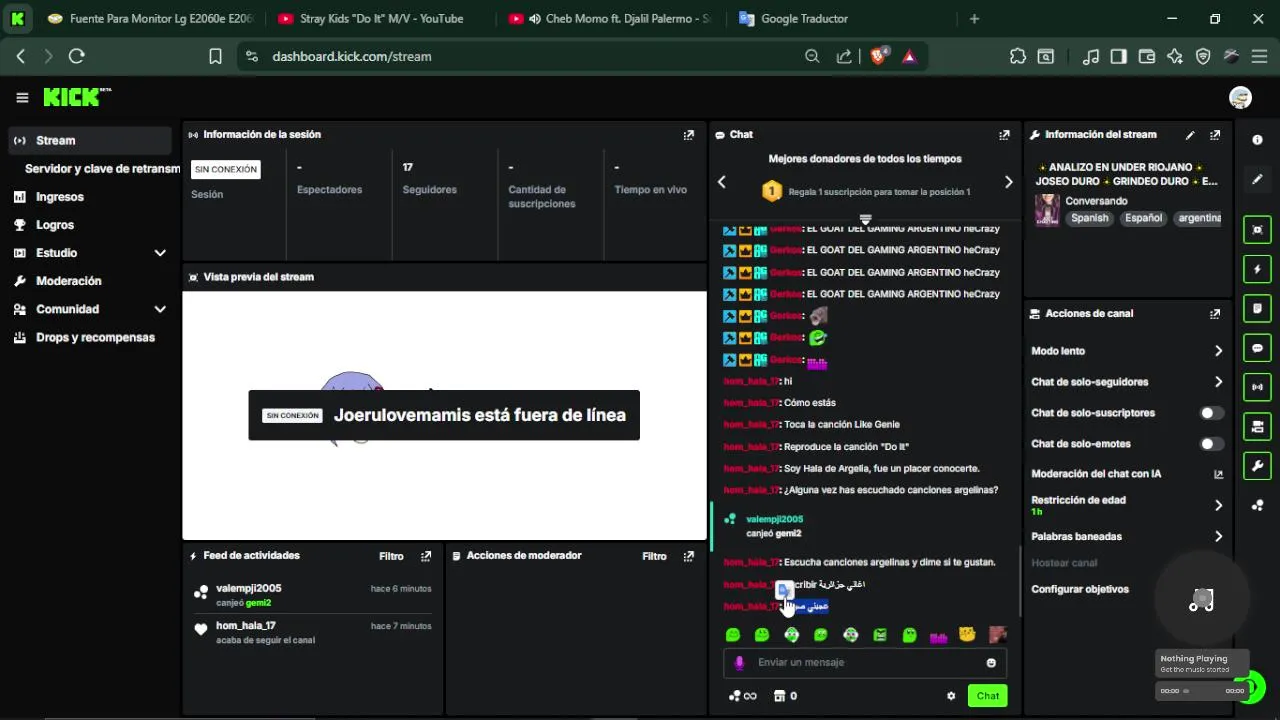Edit stream info with pencil icon

(1190, 134)
